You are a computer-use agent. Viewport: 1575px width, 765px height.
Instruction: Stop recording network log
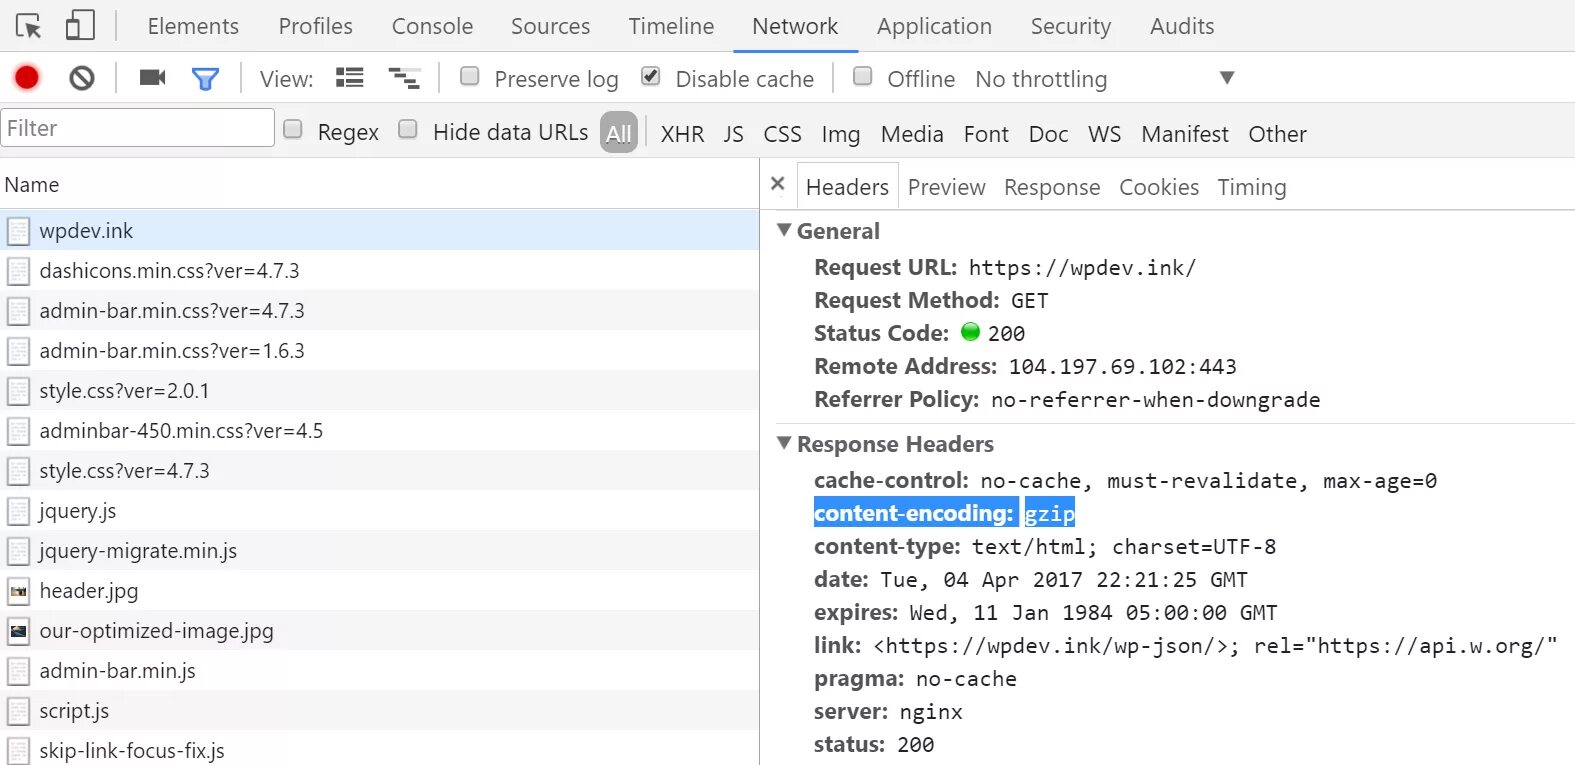click(x=27, y=78)
